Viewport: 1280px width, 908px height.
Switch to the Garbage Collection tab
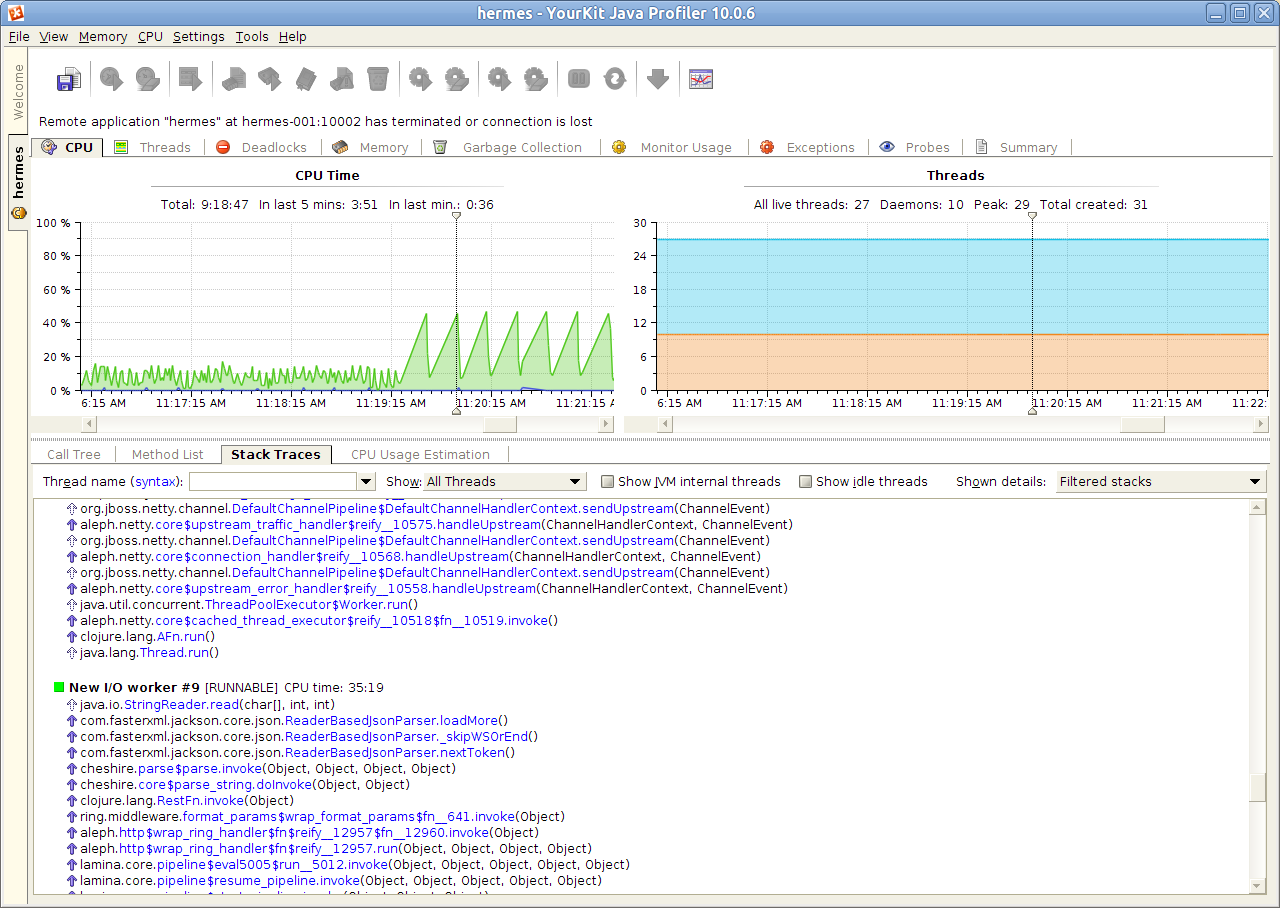point(521,148)
